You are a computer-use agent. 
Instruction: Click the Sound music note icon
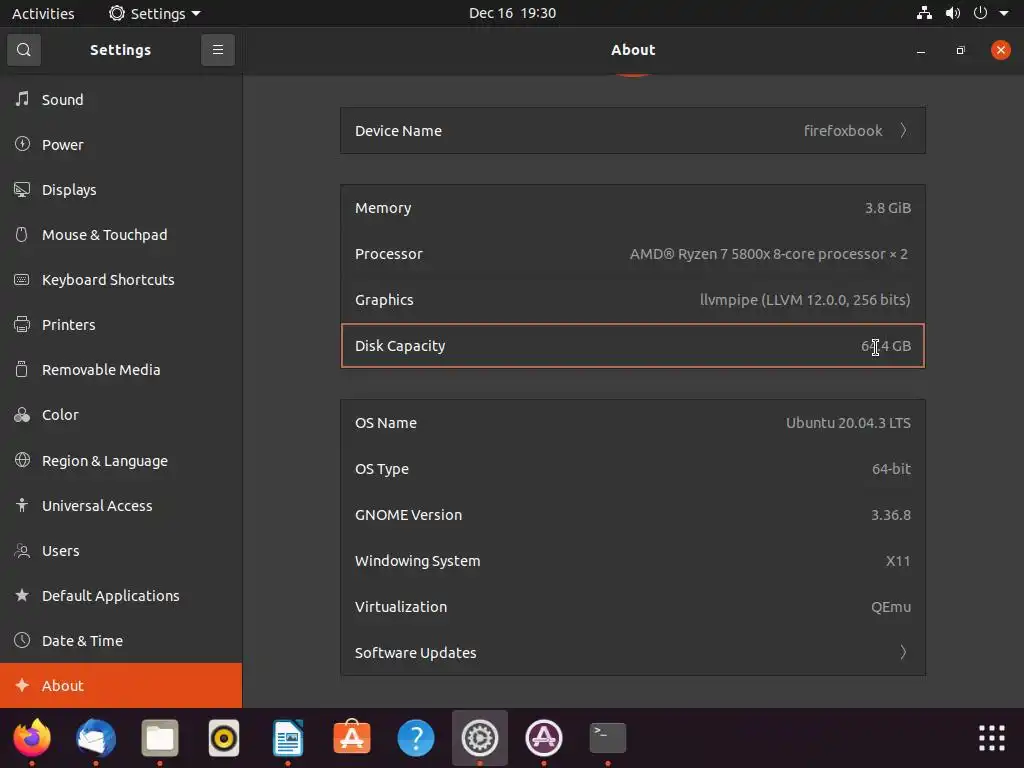coord(22,99)
